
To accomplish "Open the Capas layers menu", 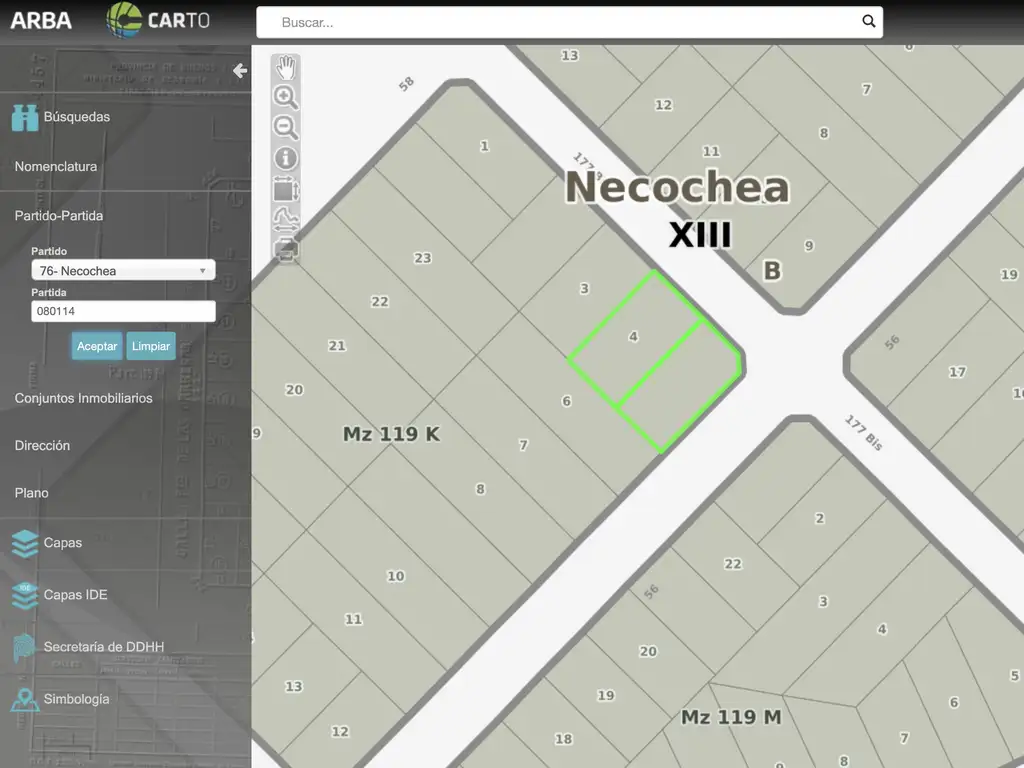I will pyautogui.click(x=62, y=543).
